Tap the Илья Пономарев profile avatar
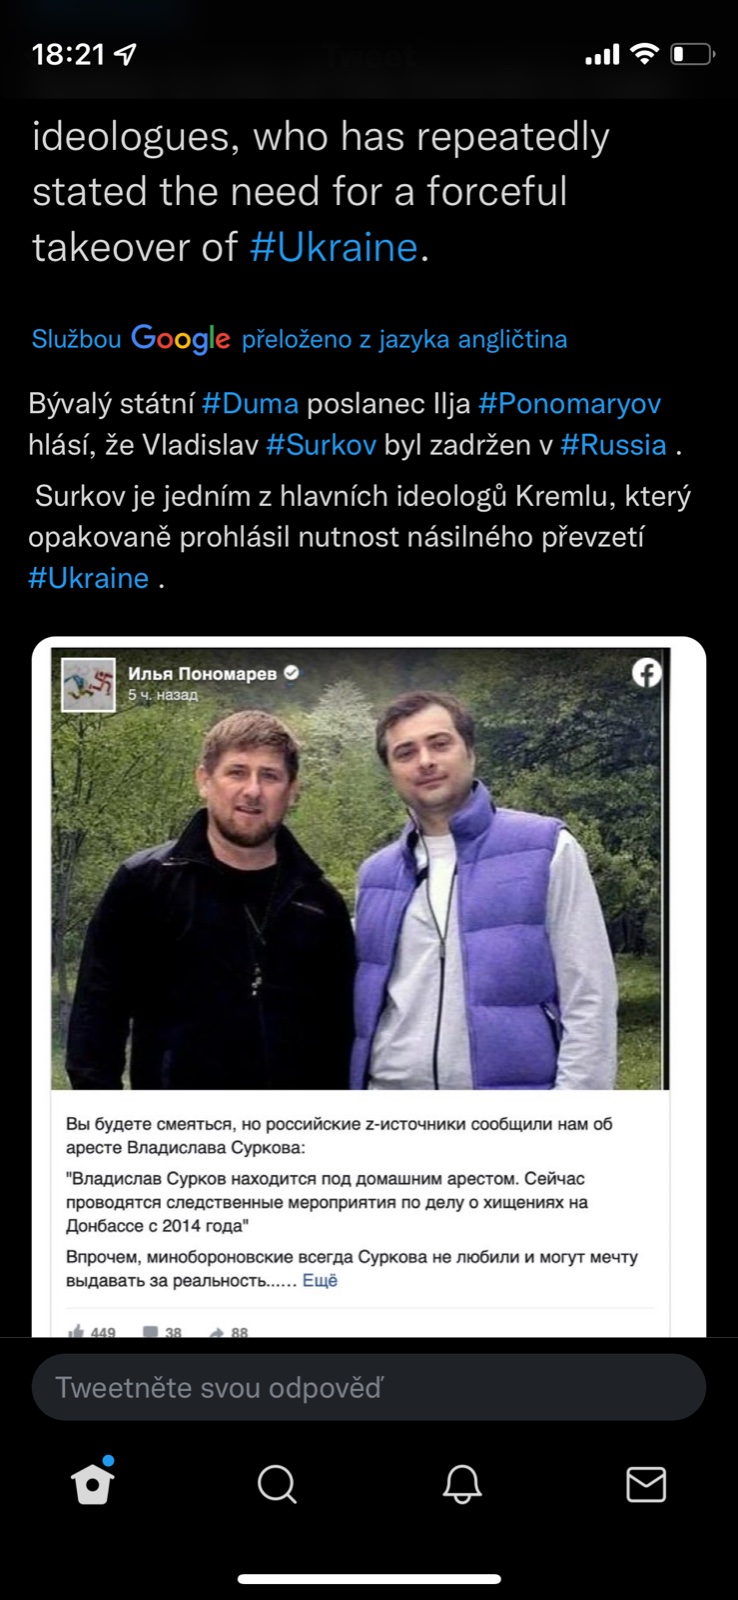The height and width of the screenshot is (1600, 738). [89, 685]
